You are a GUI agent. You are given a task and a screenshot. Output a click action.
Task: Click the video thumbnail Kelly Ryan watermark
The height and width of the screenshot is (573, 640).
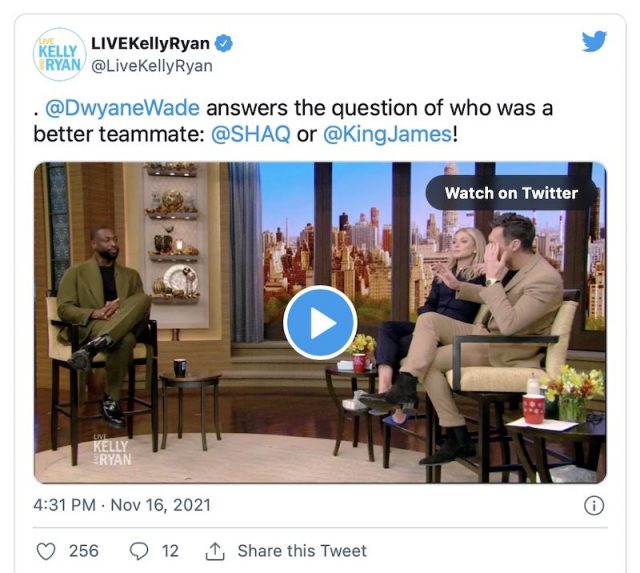112,450
